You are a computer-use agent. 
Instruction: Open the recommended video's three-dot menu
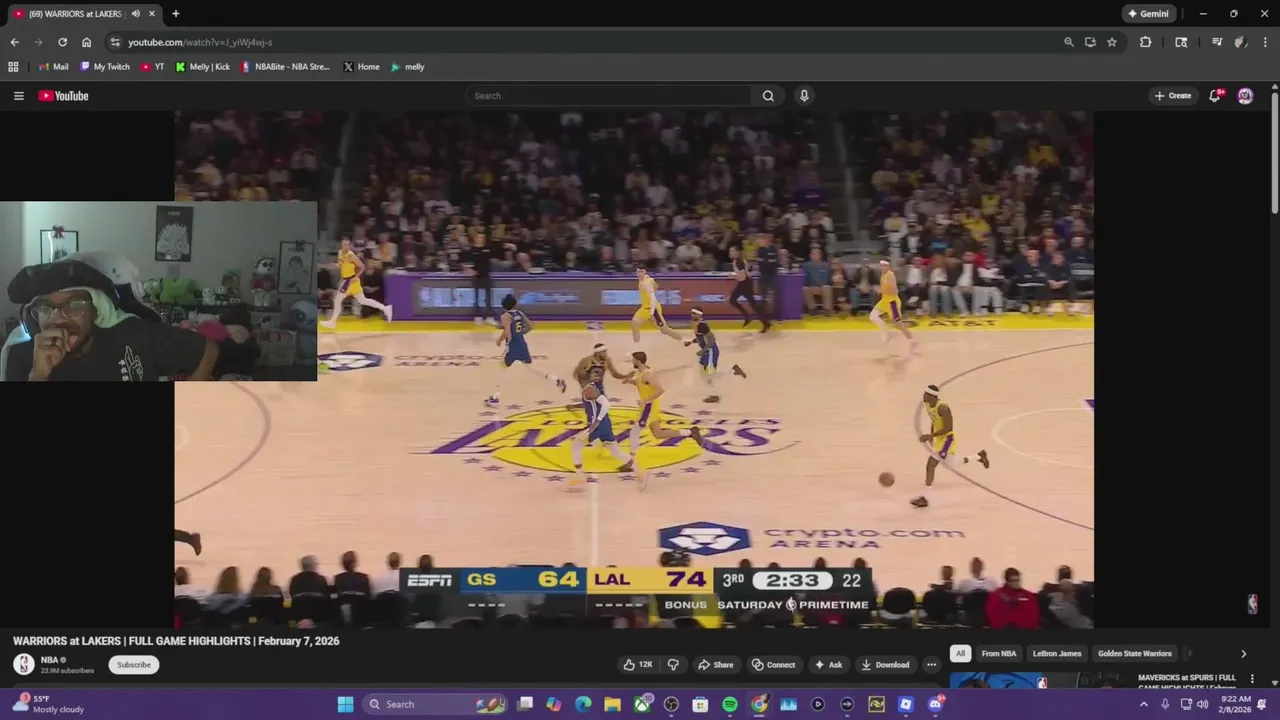pyautogui.click(x=1252, y=679)
